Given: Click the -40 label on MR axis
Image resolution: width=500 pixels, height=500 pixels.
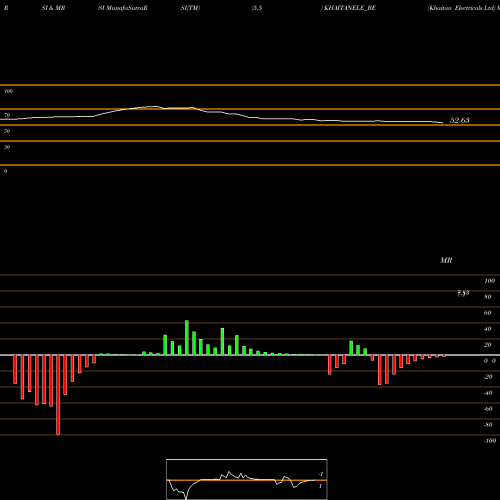Looking at the screenshot, I should (x=488, y=393).
